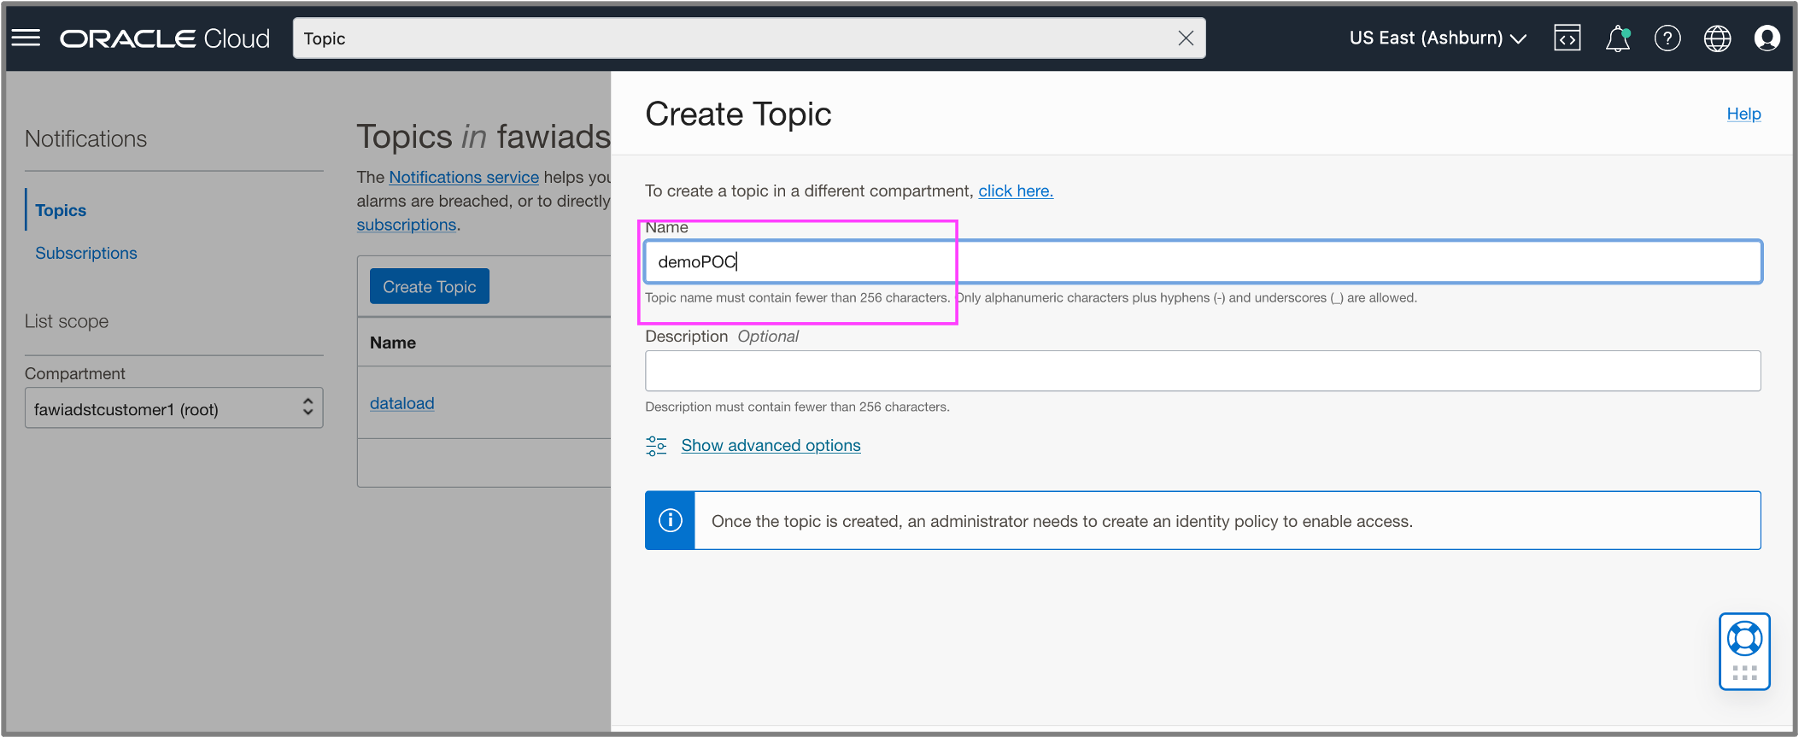
Task: Click the blue Create Topic button
Action: 429,286
